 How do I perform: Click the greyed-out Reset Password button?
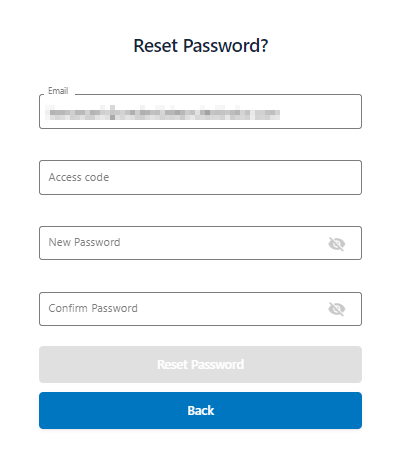pyautogui.click(x=200, y=364)
